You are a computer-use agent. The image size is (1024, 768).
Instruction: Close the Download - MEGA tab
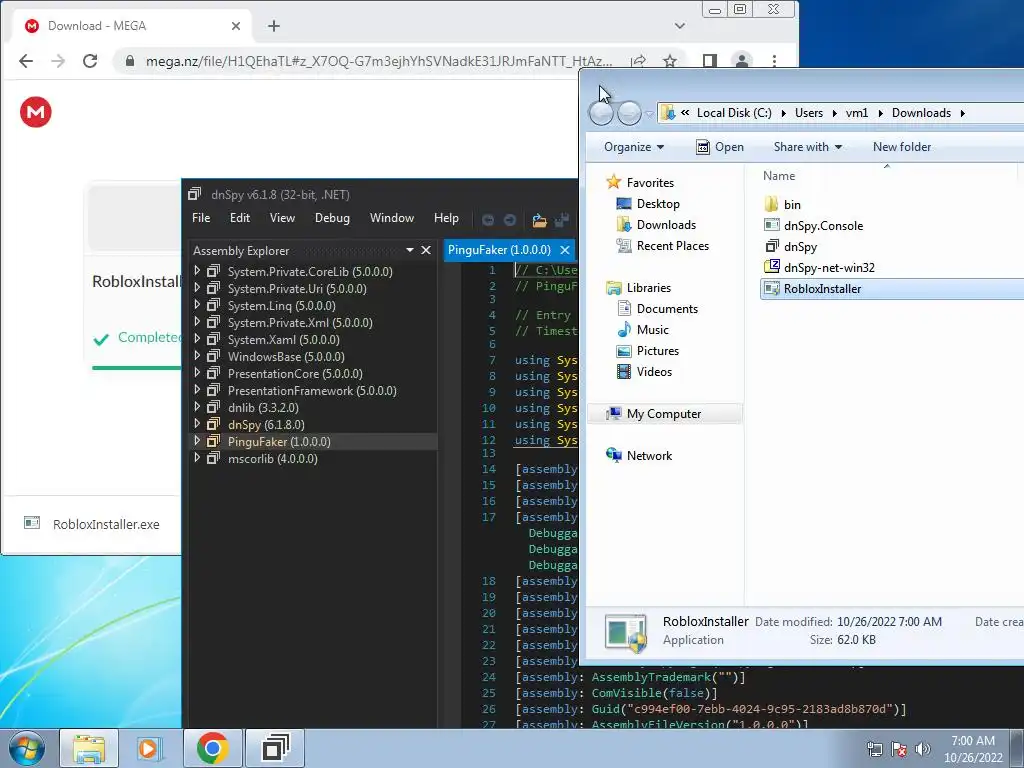point(236,25)
